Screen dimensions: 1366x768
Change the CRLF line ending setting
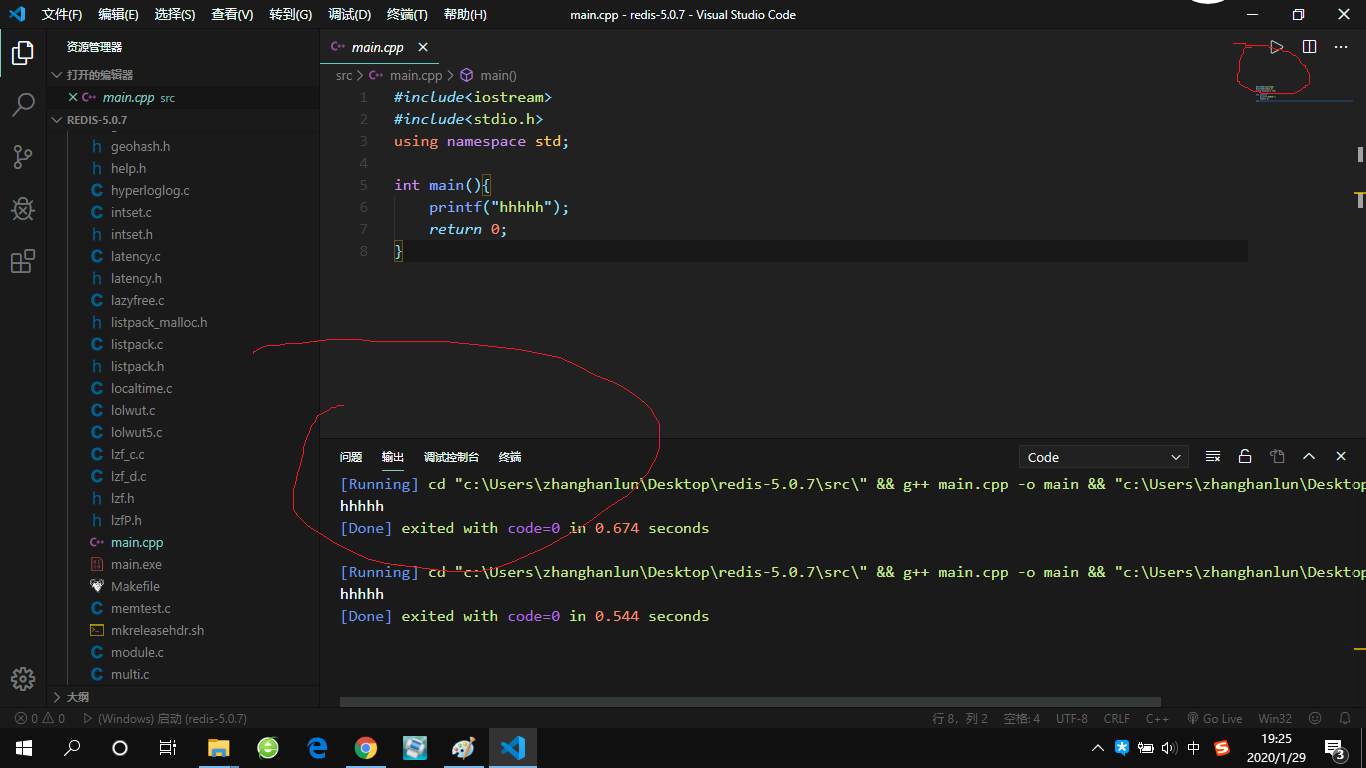click(1117, 718)
